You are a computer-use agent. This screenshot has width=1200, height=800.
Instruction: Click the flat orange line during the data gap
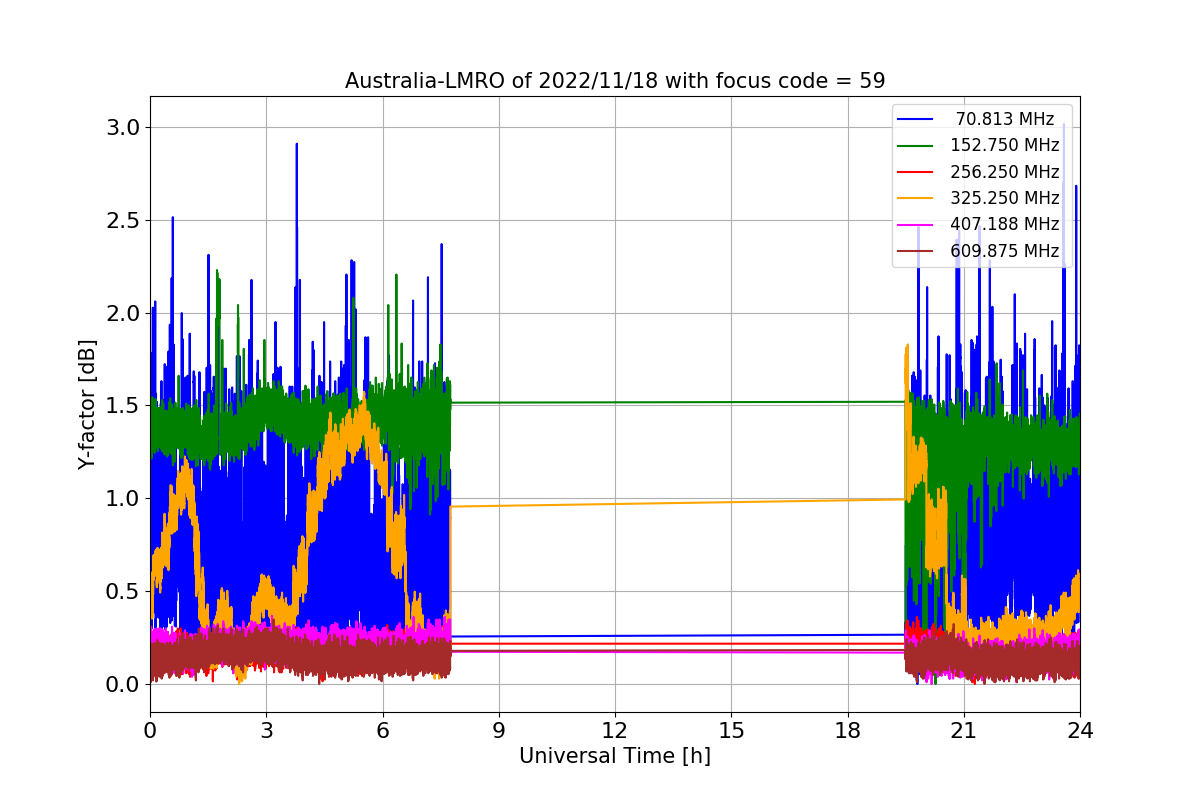678,502
